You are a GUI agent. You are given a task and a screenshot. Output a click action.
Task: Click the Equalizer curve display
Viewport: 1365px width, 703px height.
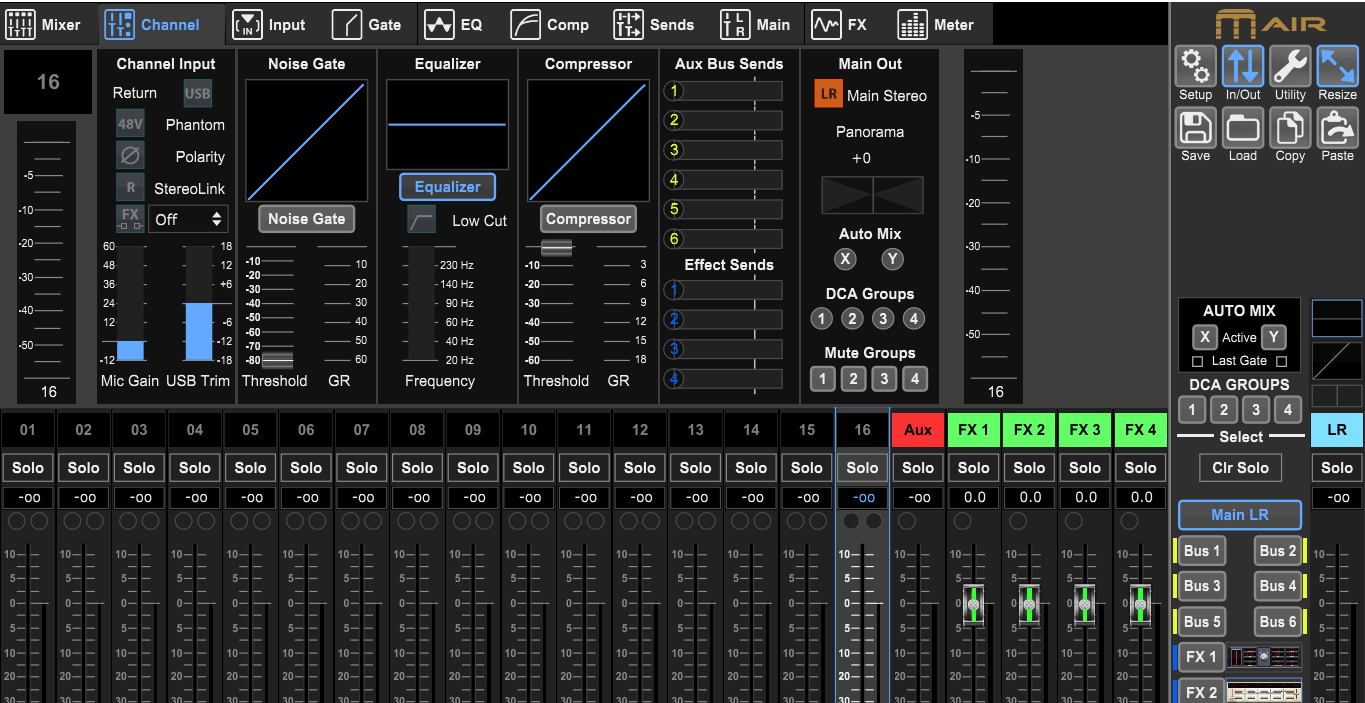447,125
